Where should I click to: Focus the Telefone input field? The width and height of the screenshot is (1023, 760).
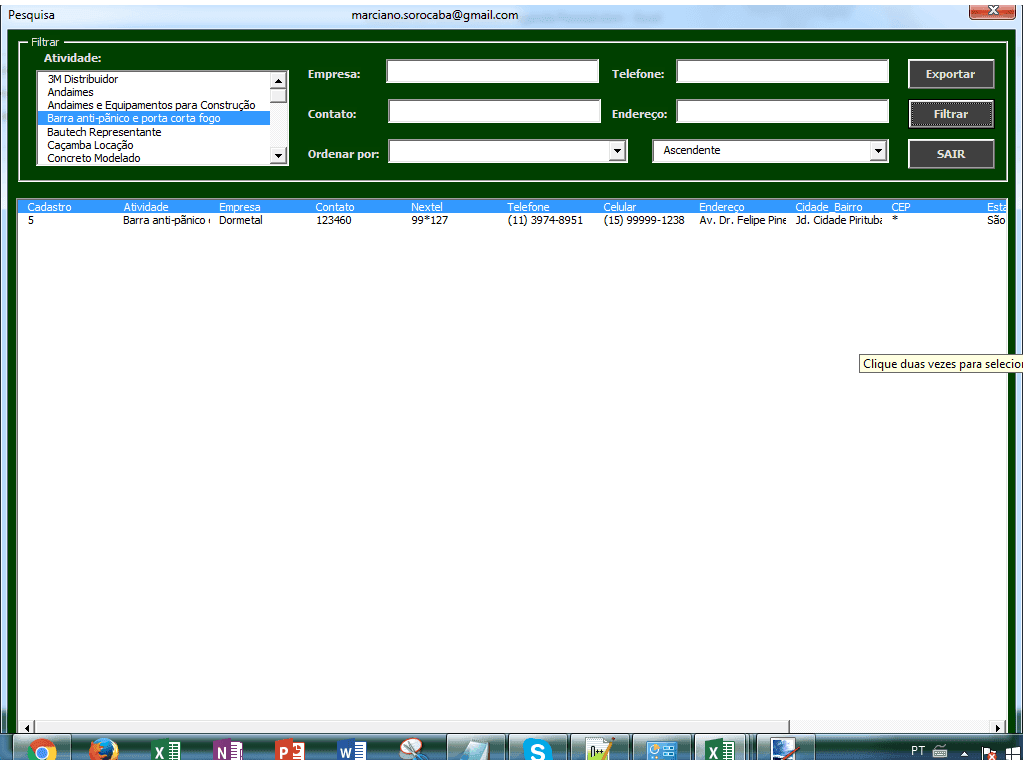click(x=782, y=72)
